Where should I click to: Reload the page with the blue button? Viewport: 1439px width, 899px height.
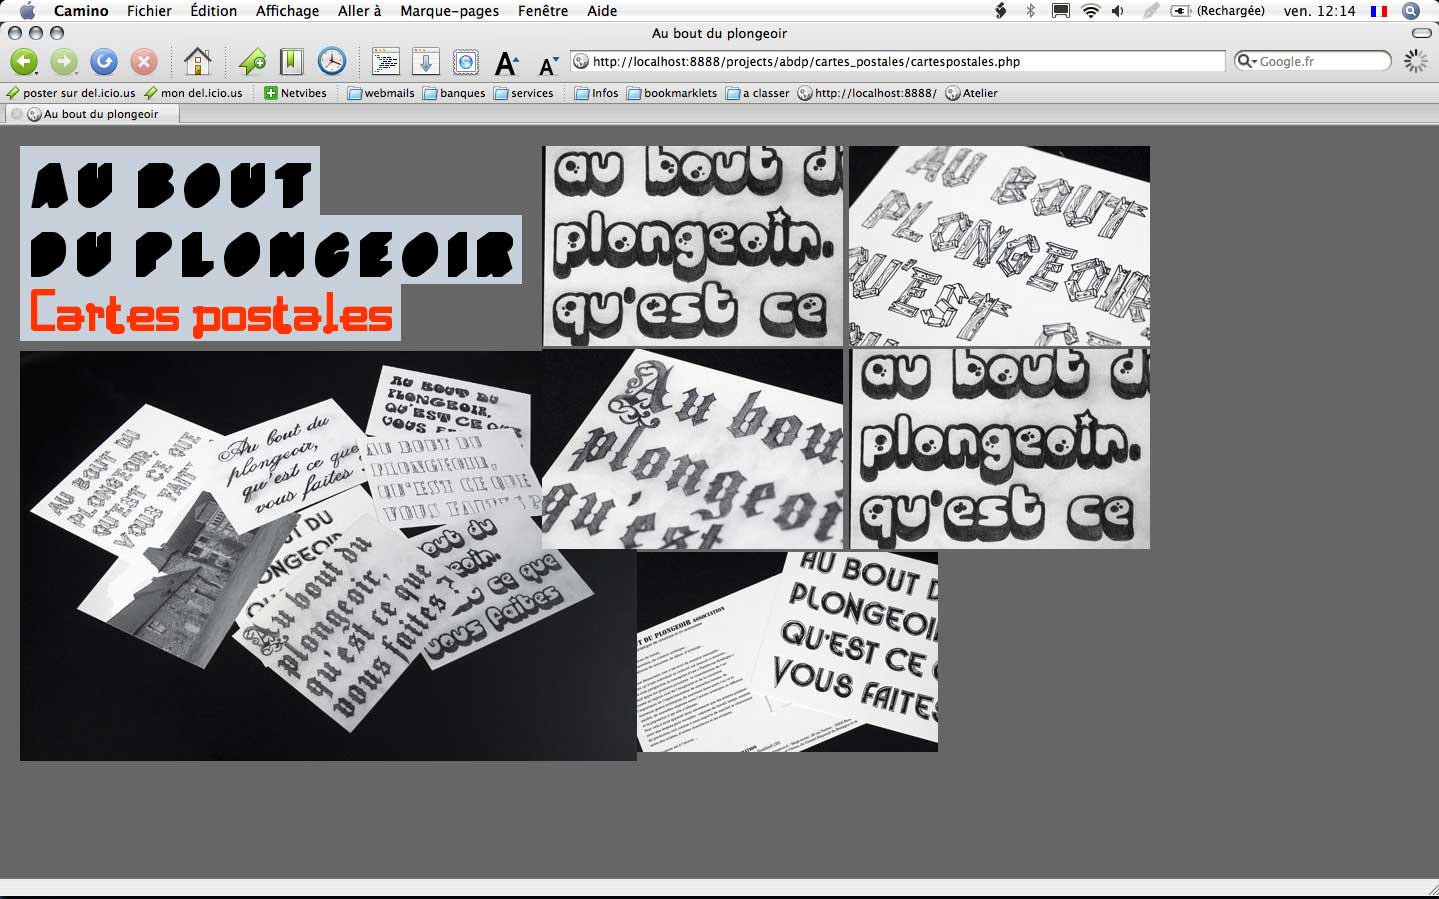click(104, 62)
